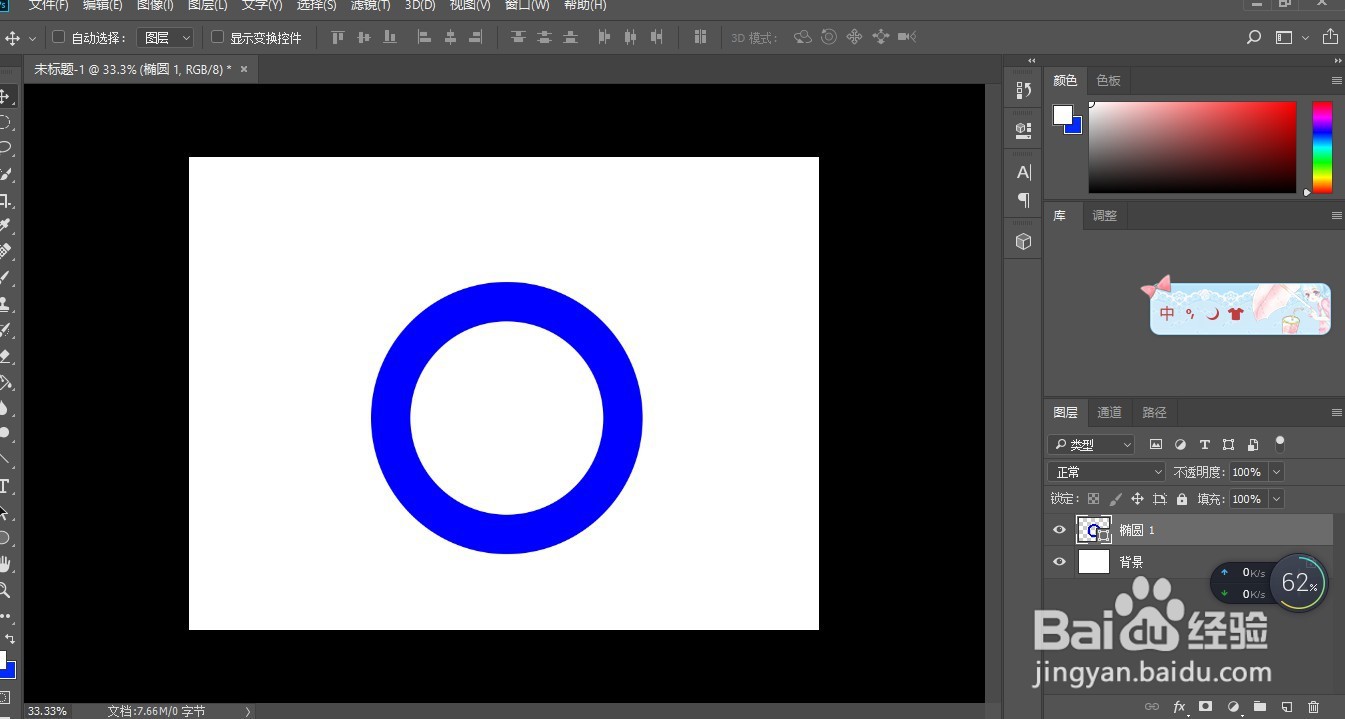Select the Clone Stamp tool
Viewport: 1345px width, 719px height.
(x=5, y=304)
